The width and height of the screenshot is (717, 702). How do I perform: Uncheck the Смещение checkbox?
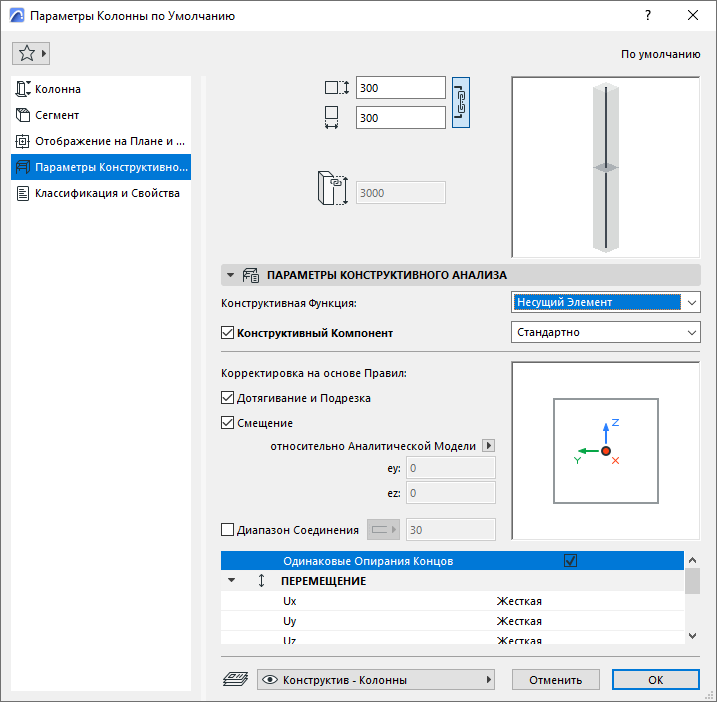click(227, 423)
